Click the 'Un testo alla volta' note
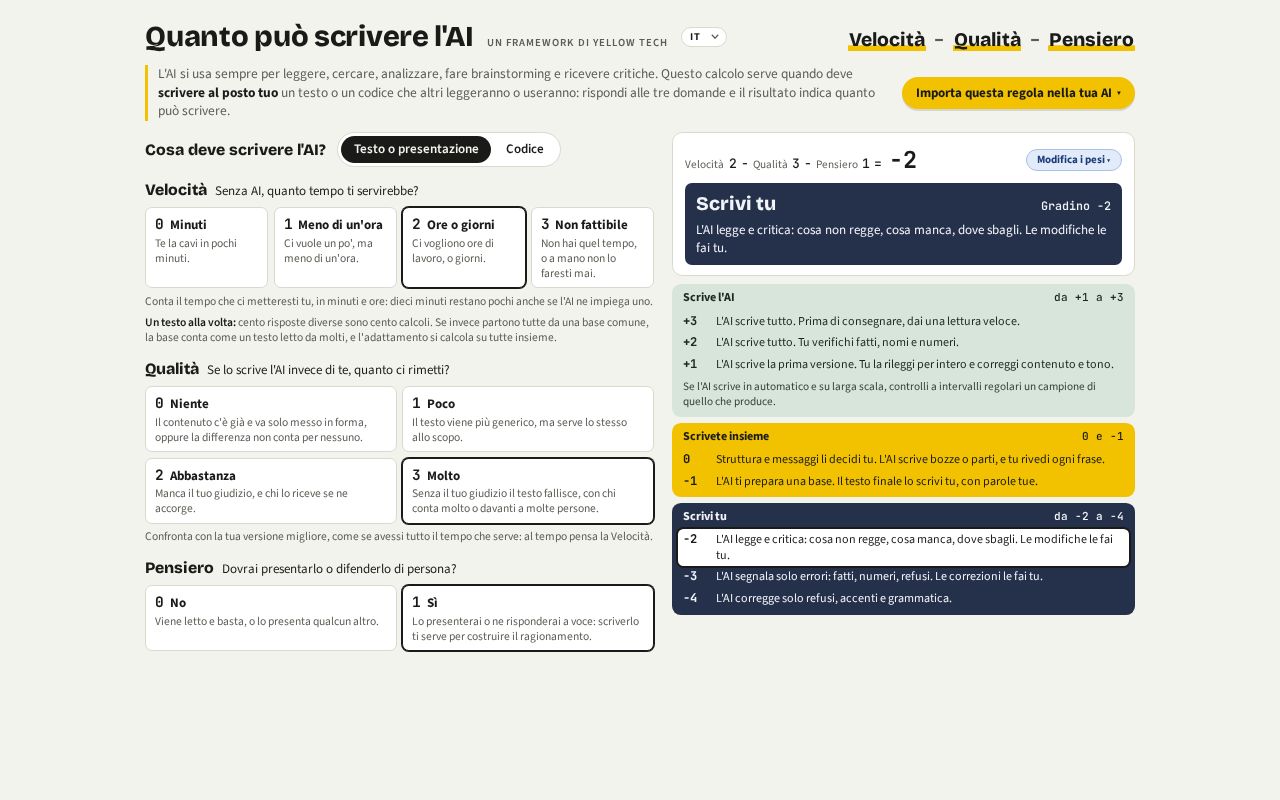The height and width of the screenshot is (800, 1280). [x=399, y=330]
